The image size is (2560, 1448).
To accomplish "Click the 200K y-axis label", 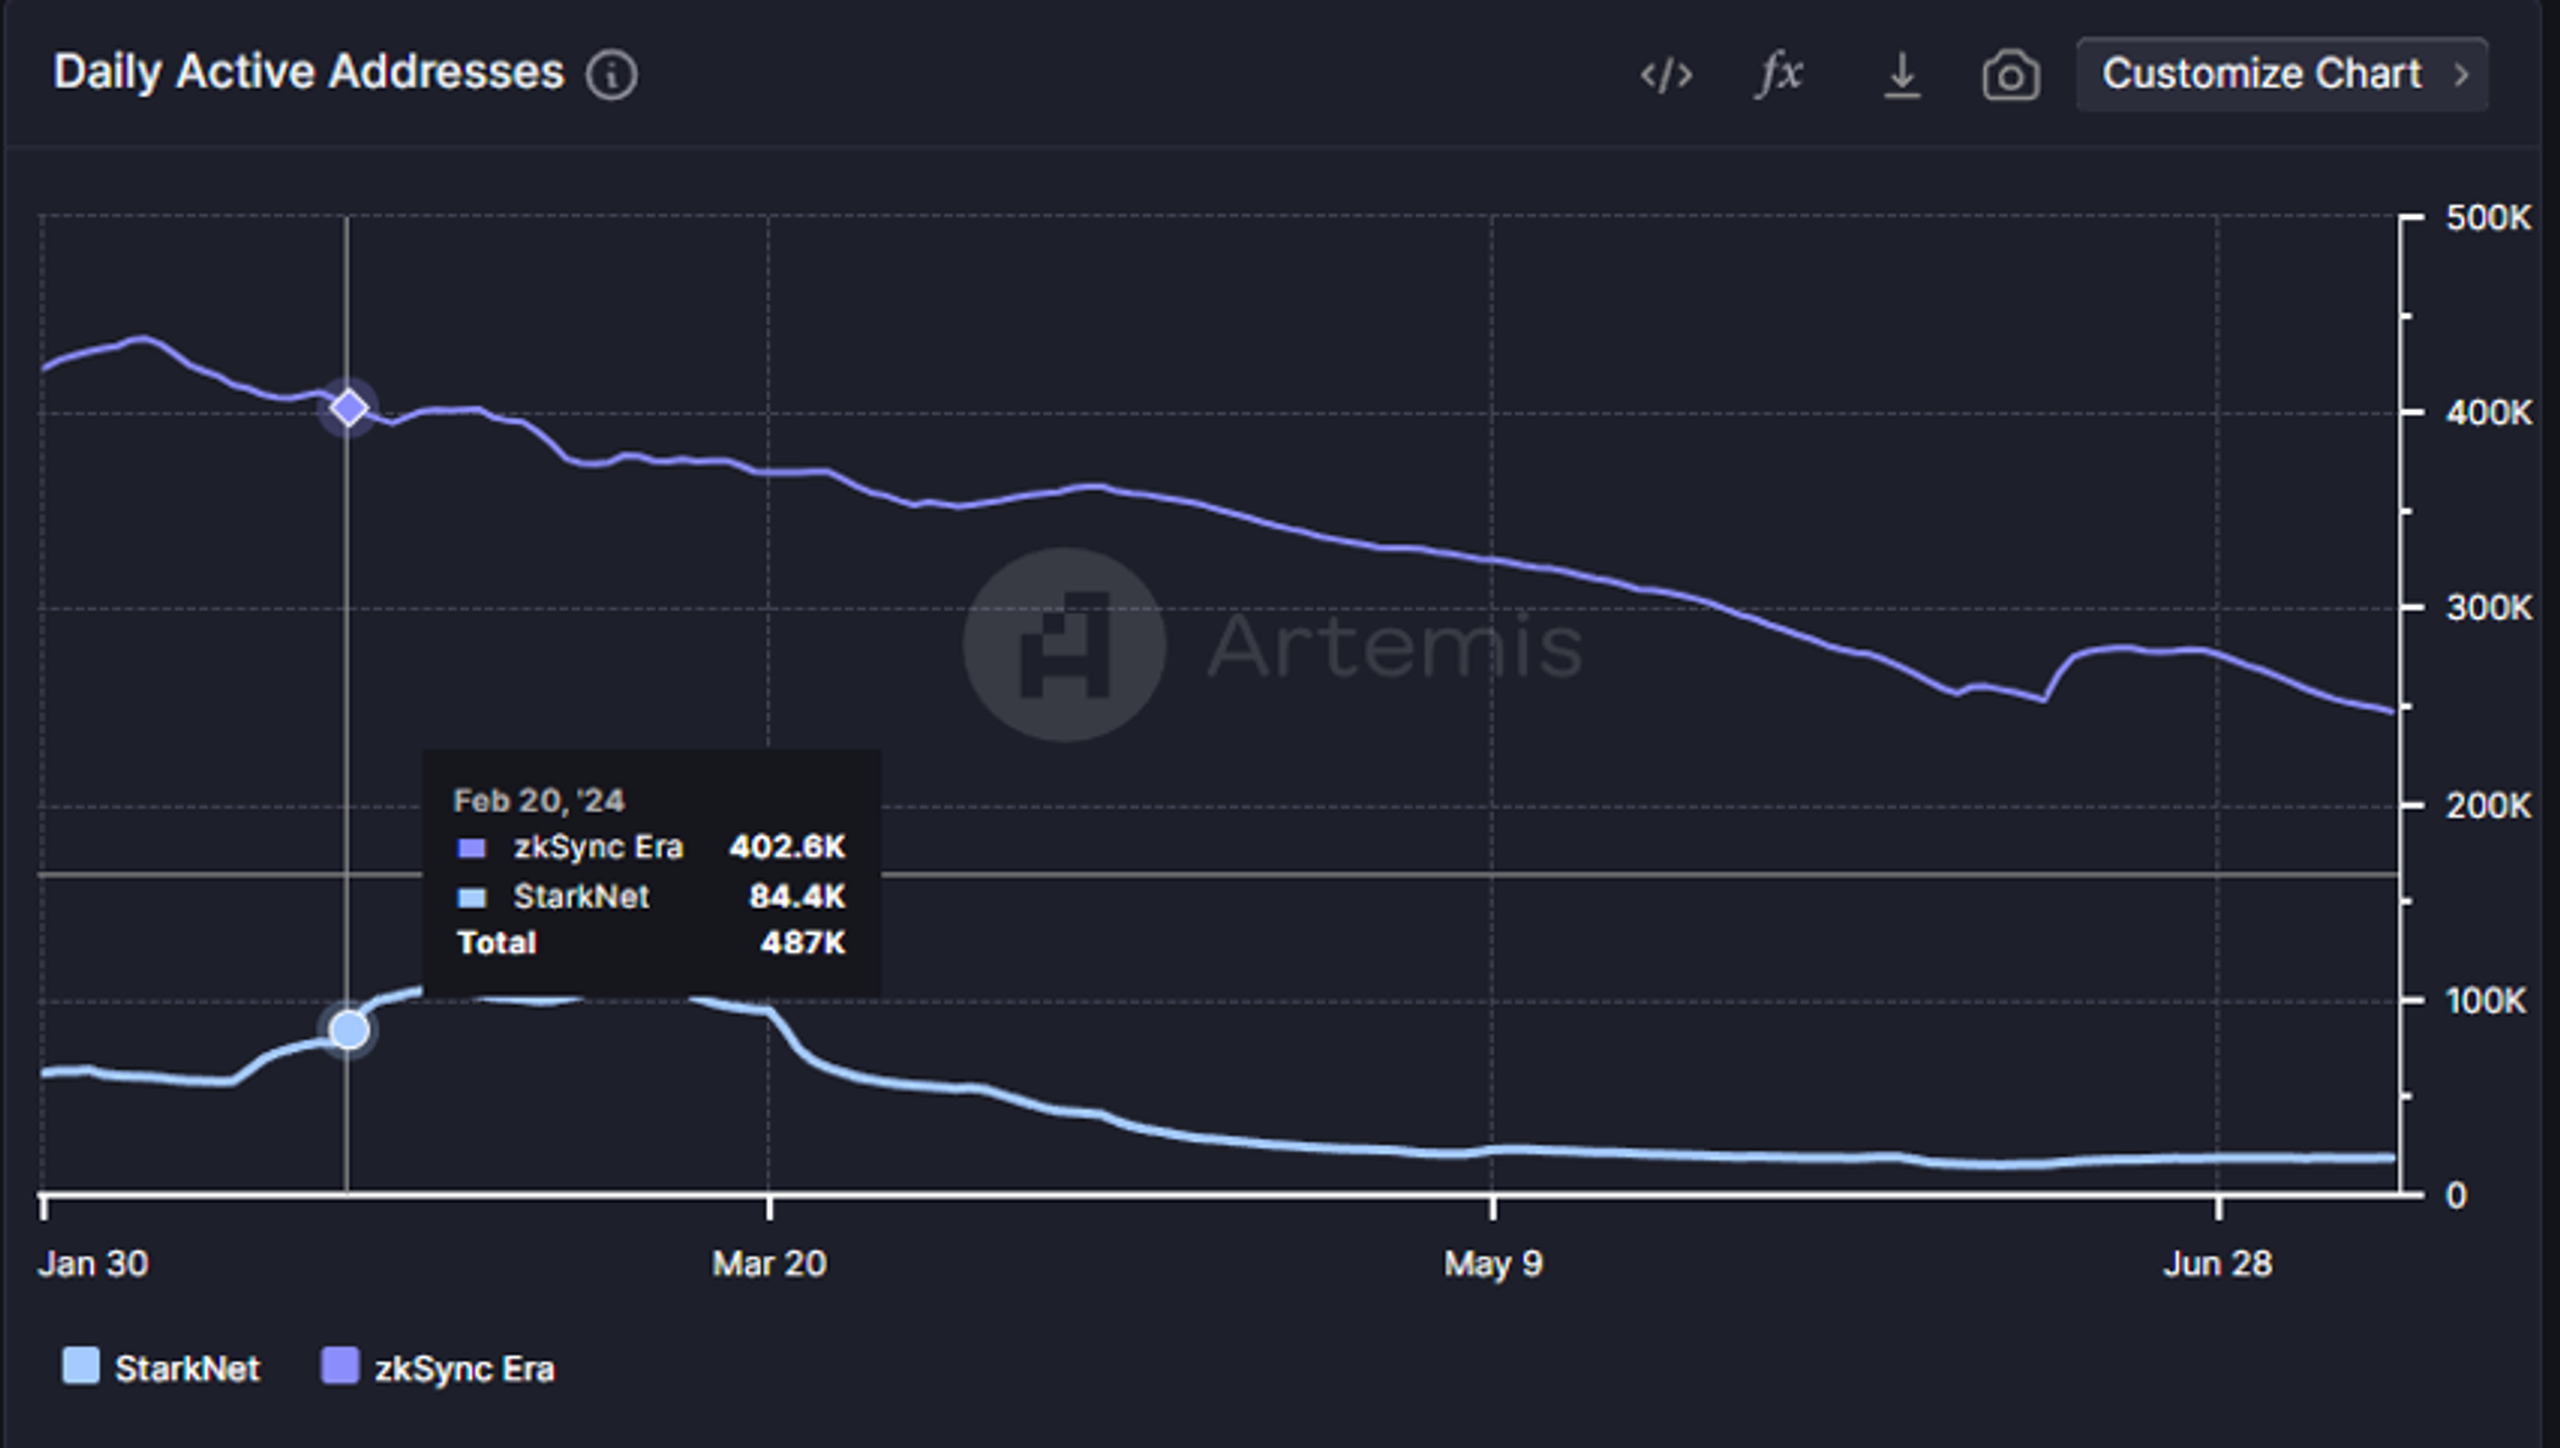I will point(2489,805).
